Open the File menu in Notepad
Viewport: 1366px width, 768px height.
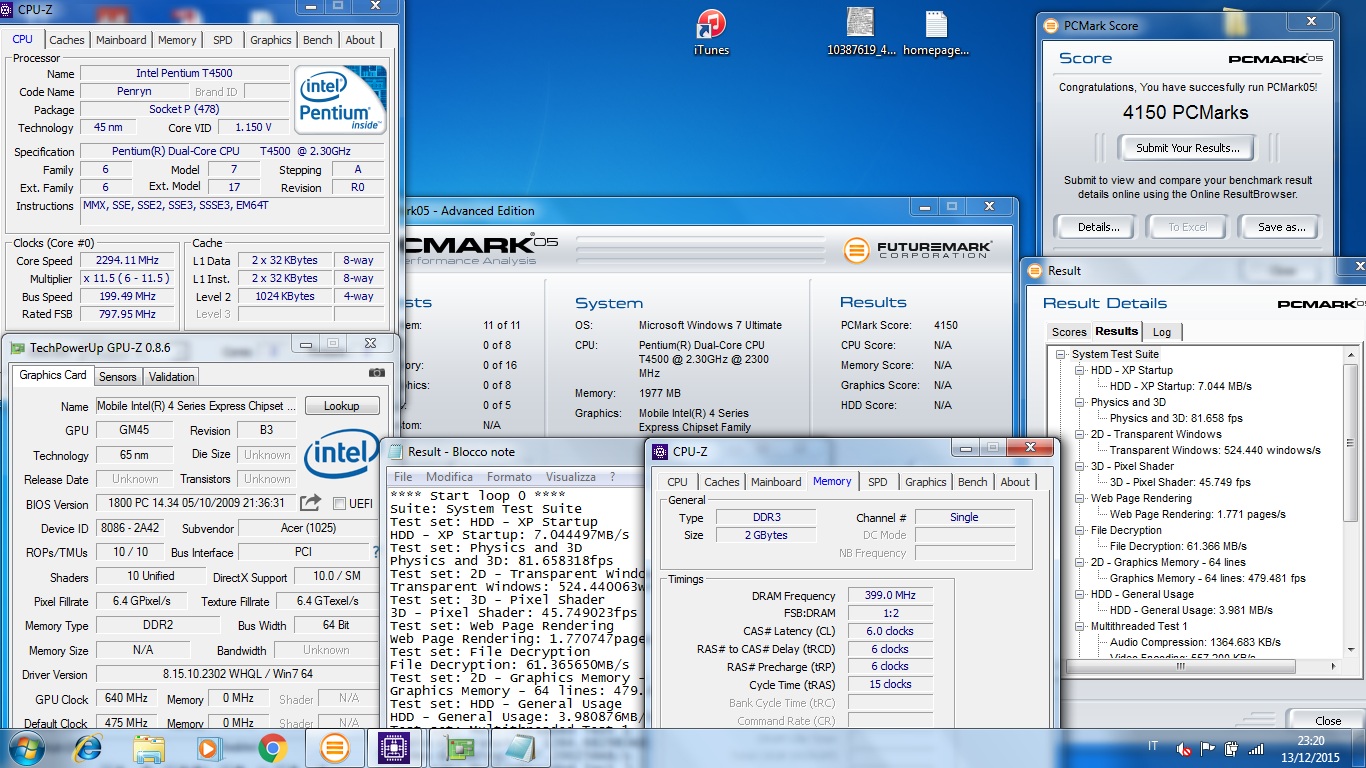point(403,477)
